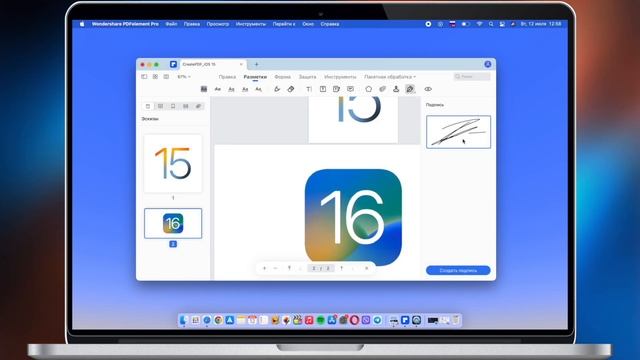Select the Pencil drawing tool
640x360 pixels.
277,89
